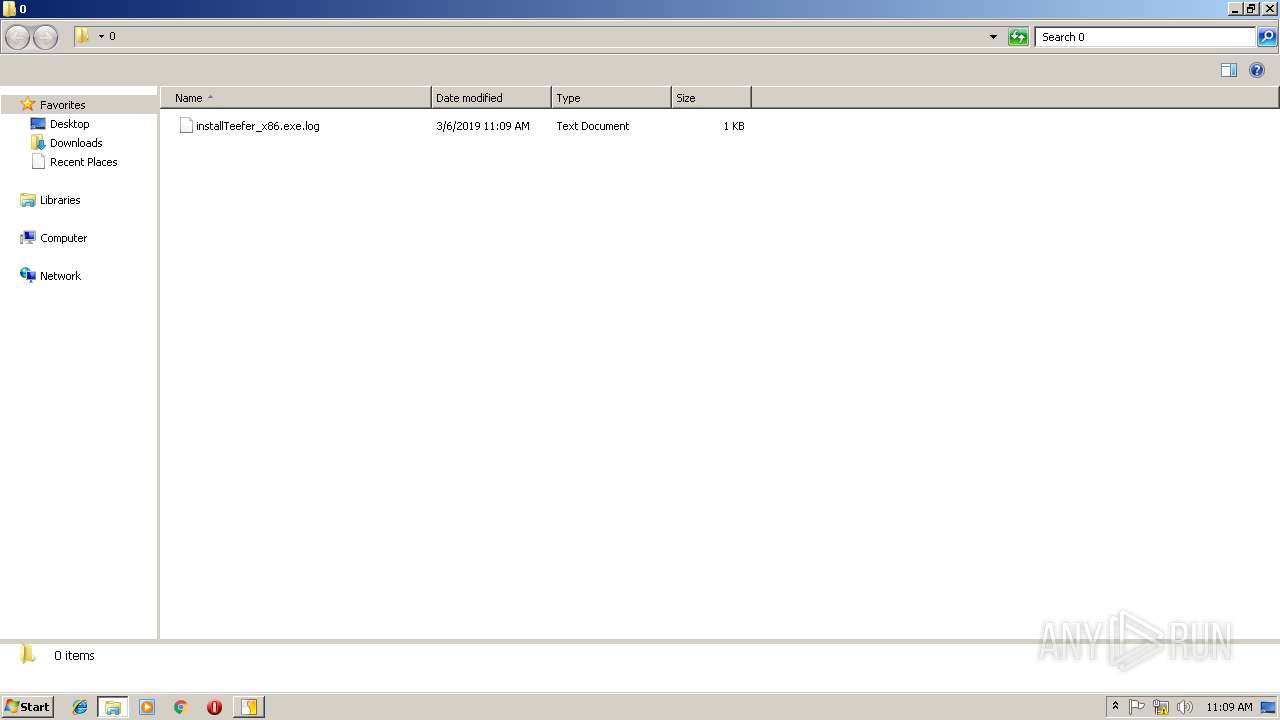Screen dimensions: 1280x720
Task: Restore down the explorer window
Action: point(1250,8)
